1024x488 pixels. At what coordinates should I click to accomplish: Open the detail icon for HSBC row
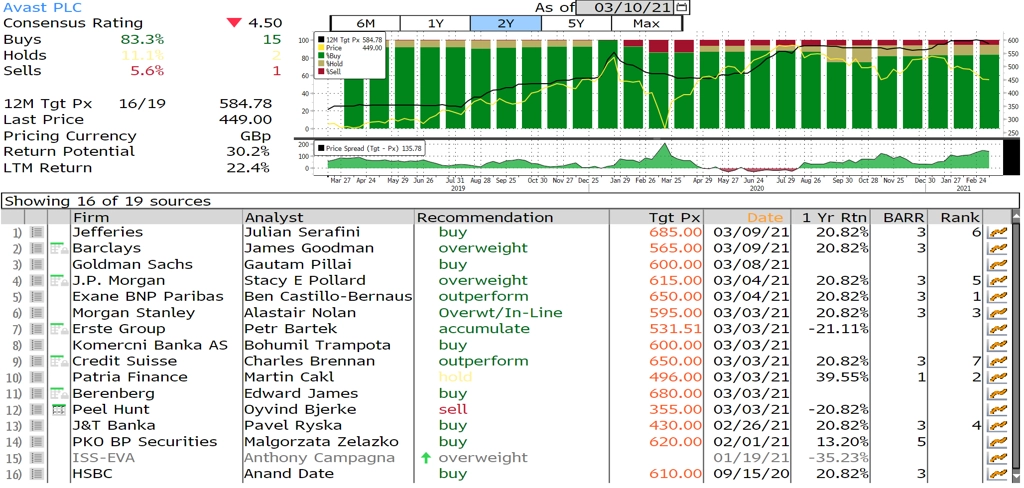tap(37, 474)
